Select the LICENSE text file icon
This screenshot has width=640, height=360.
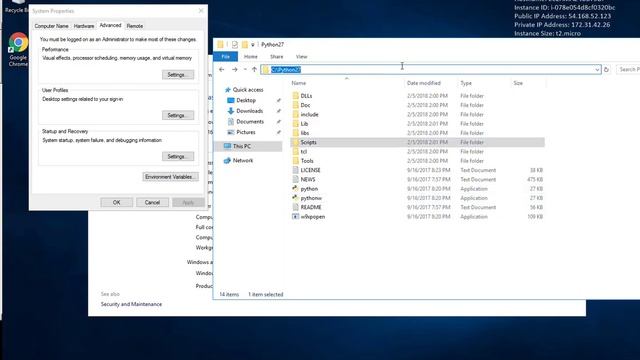296,170
